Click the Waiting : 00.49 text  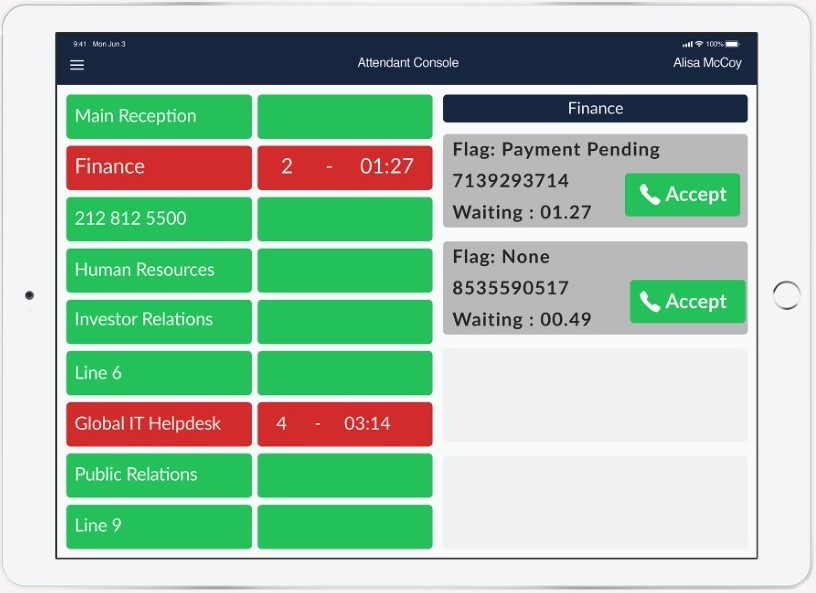(522, 319)
